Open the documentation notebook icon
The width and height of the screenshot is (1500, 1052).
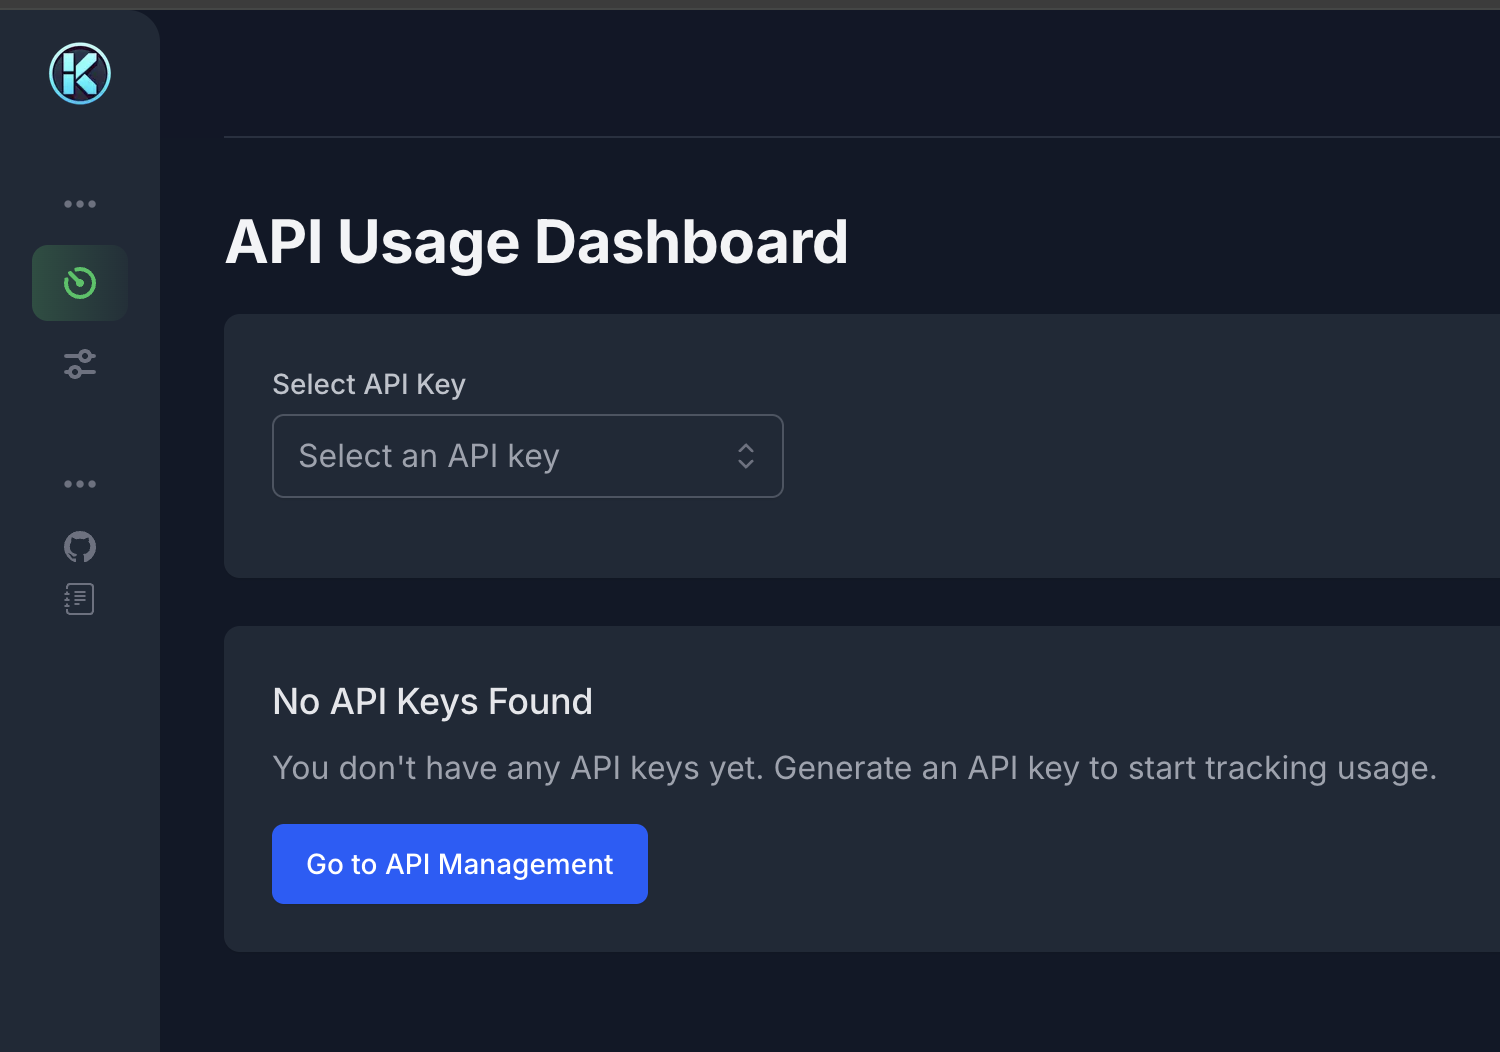pyautogui.click(x=80, y=599)
